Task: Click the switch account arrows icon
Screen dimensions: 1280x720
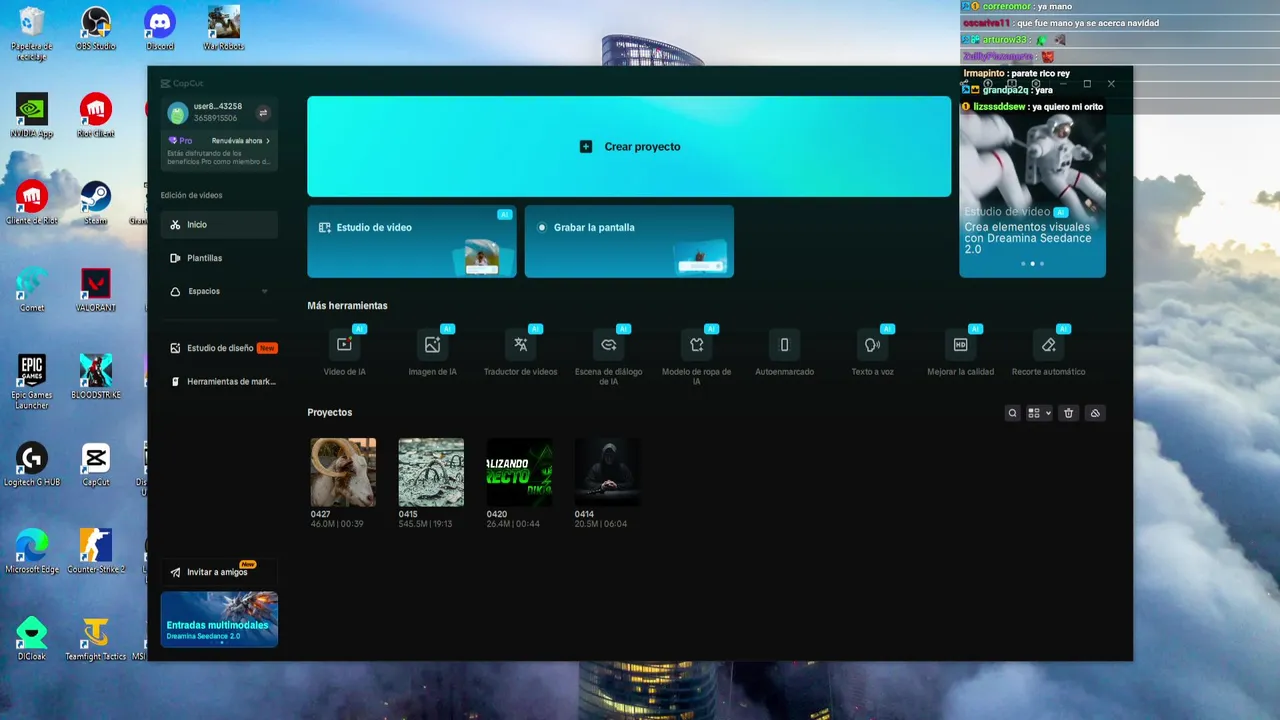Action: [x=263, y=113]
